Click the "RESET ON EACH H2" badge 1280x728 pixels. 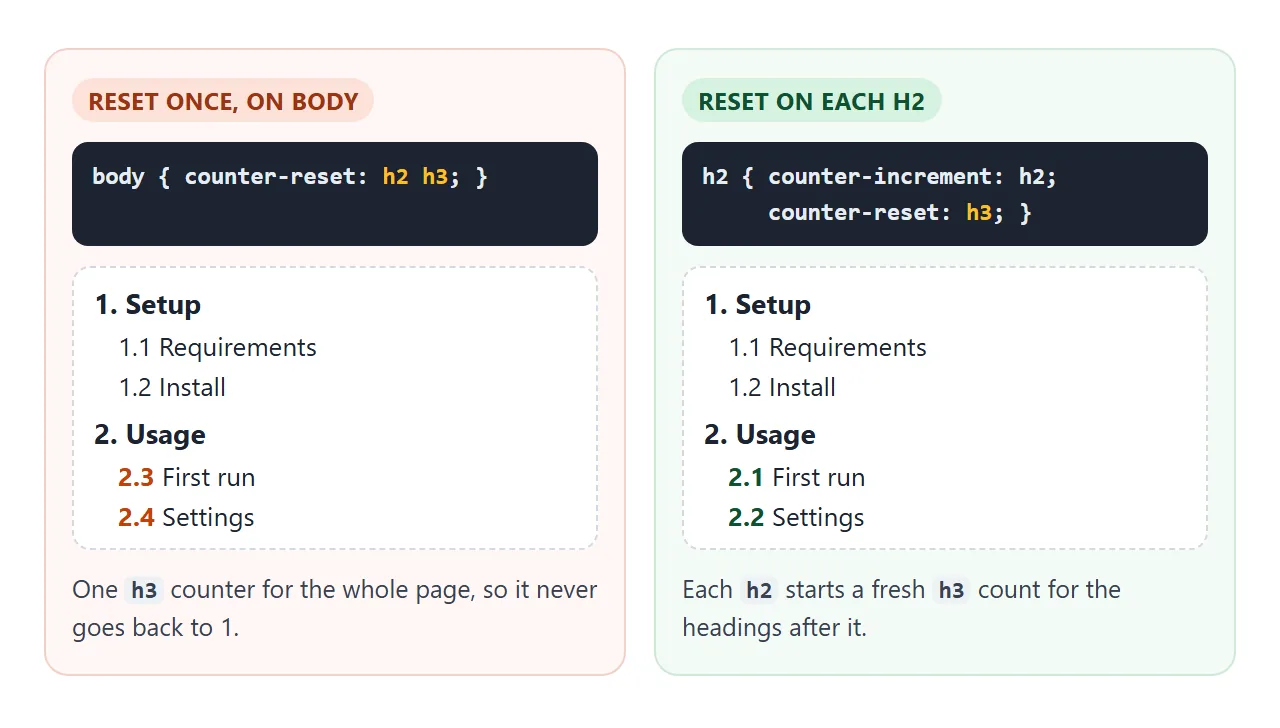click(811, 101)
